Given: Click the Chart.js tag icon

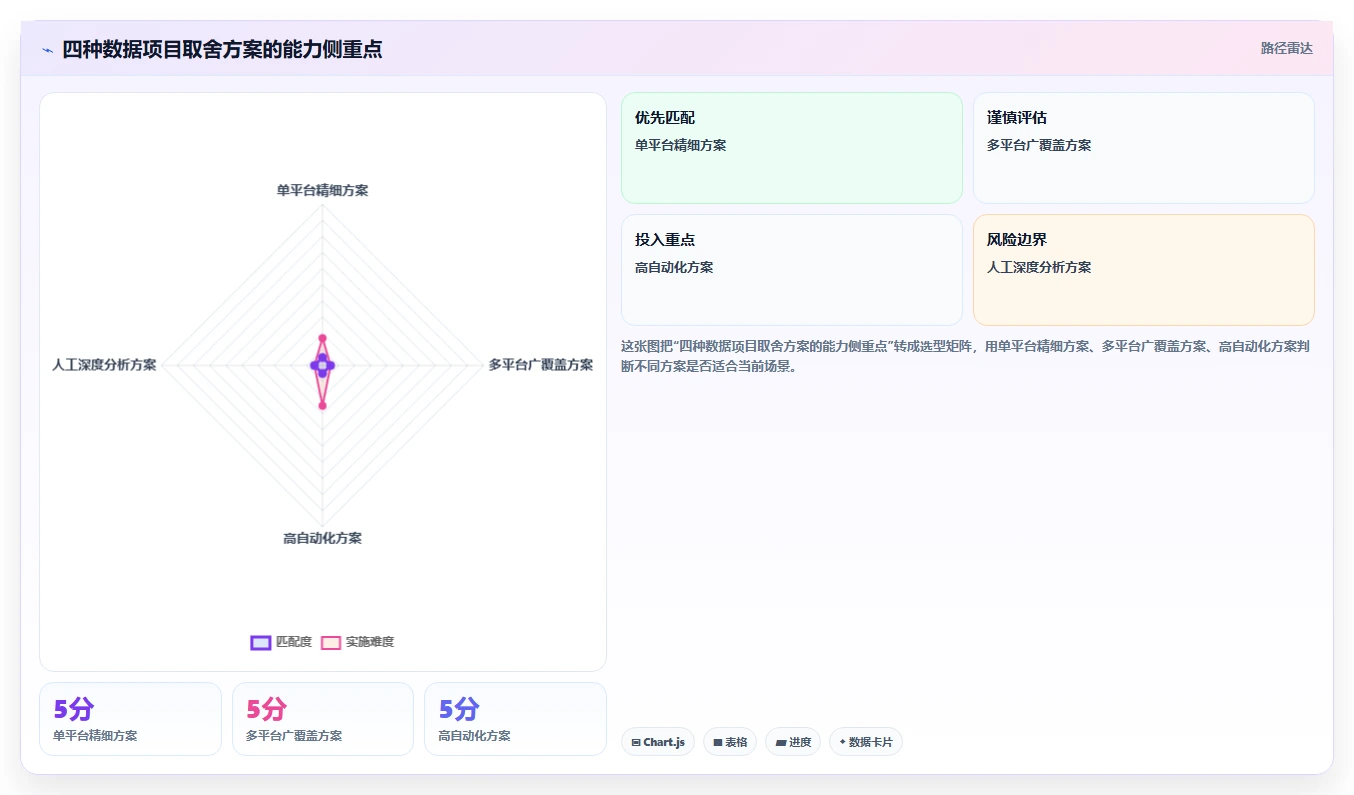Looking at the screenshot, I should 636,742.
